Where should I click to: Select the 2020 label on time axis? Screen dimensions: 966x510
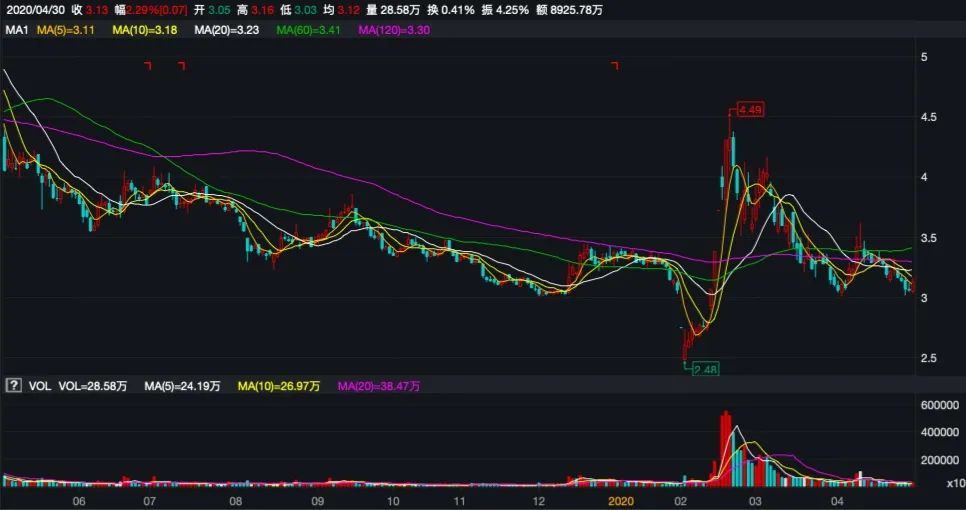[621, 499]
